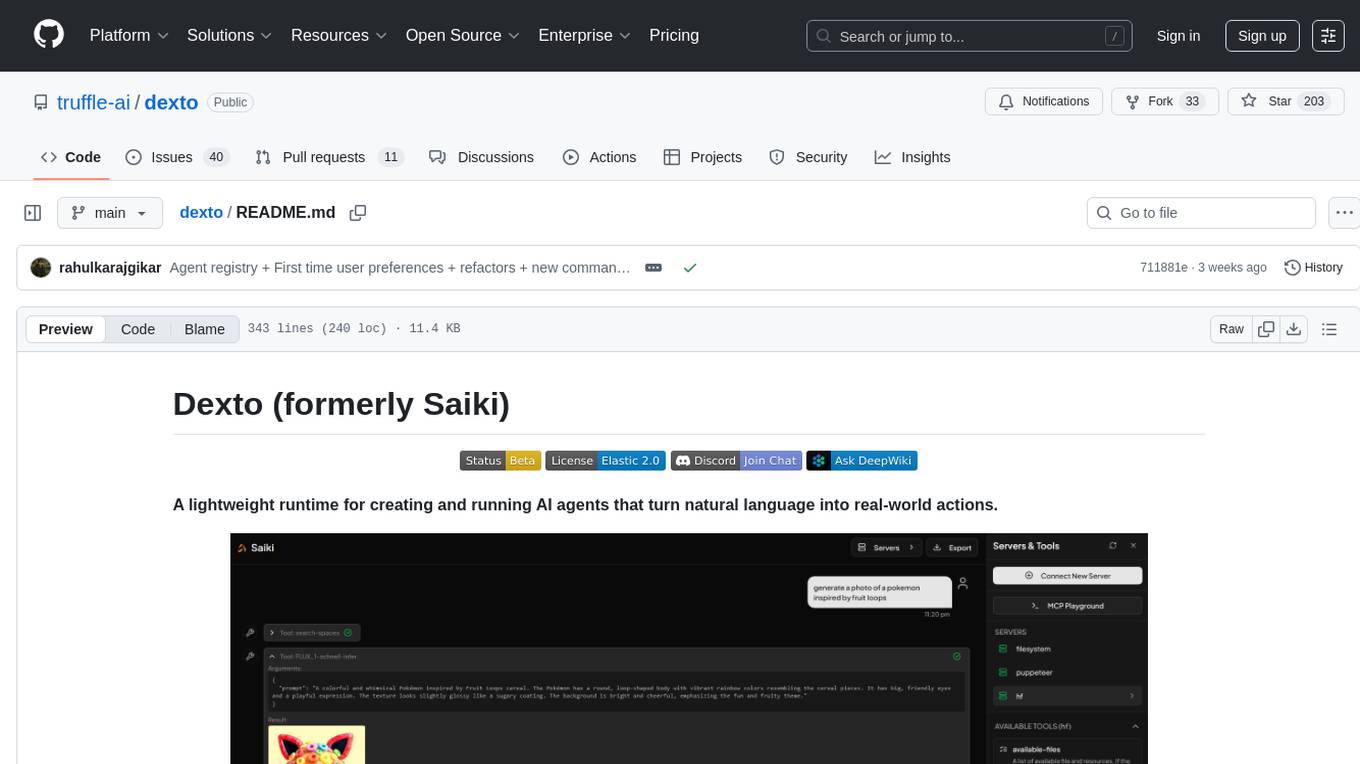Expand the Open Source menu
Viewport: 1360px width, 764px height.
tap(462, 35)
